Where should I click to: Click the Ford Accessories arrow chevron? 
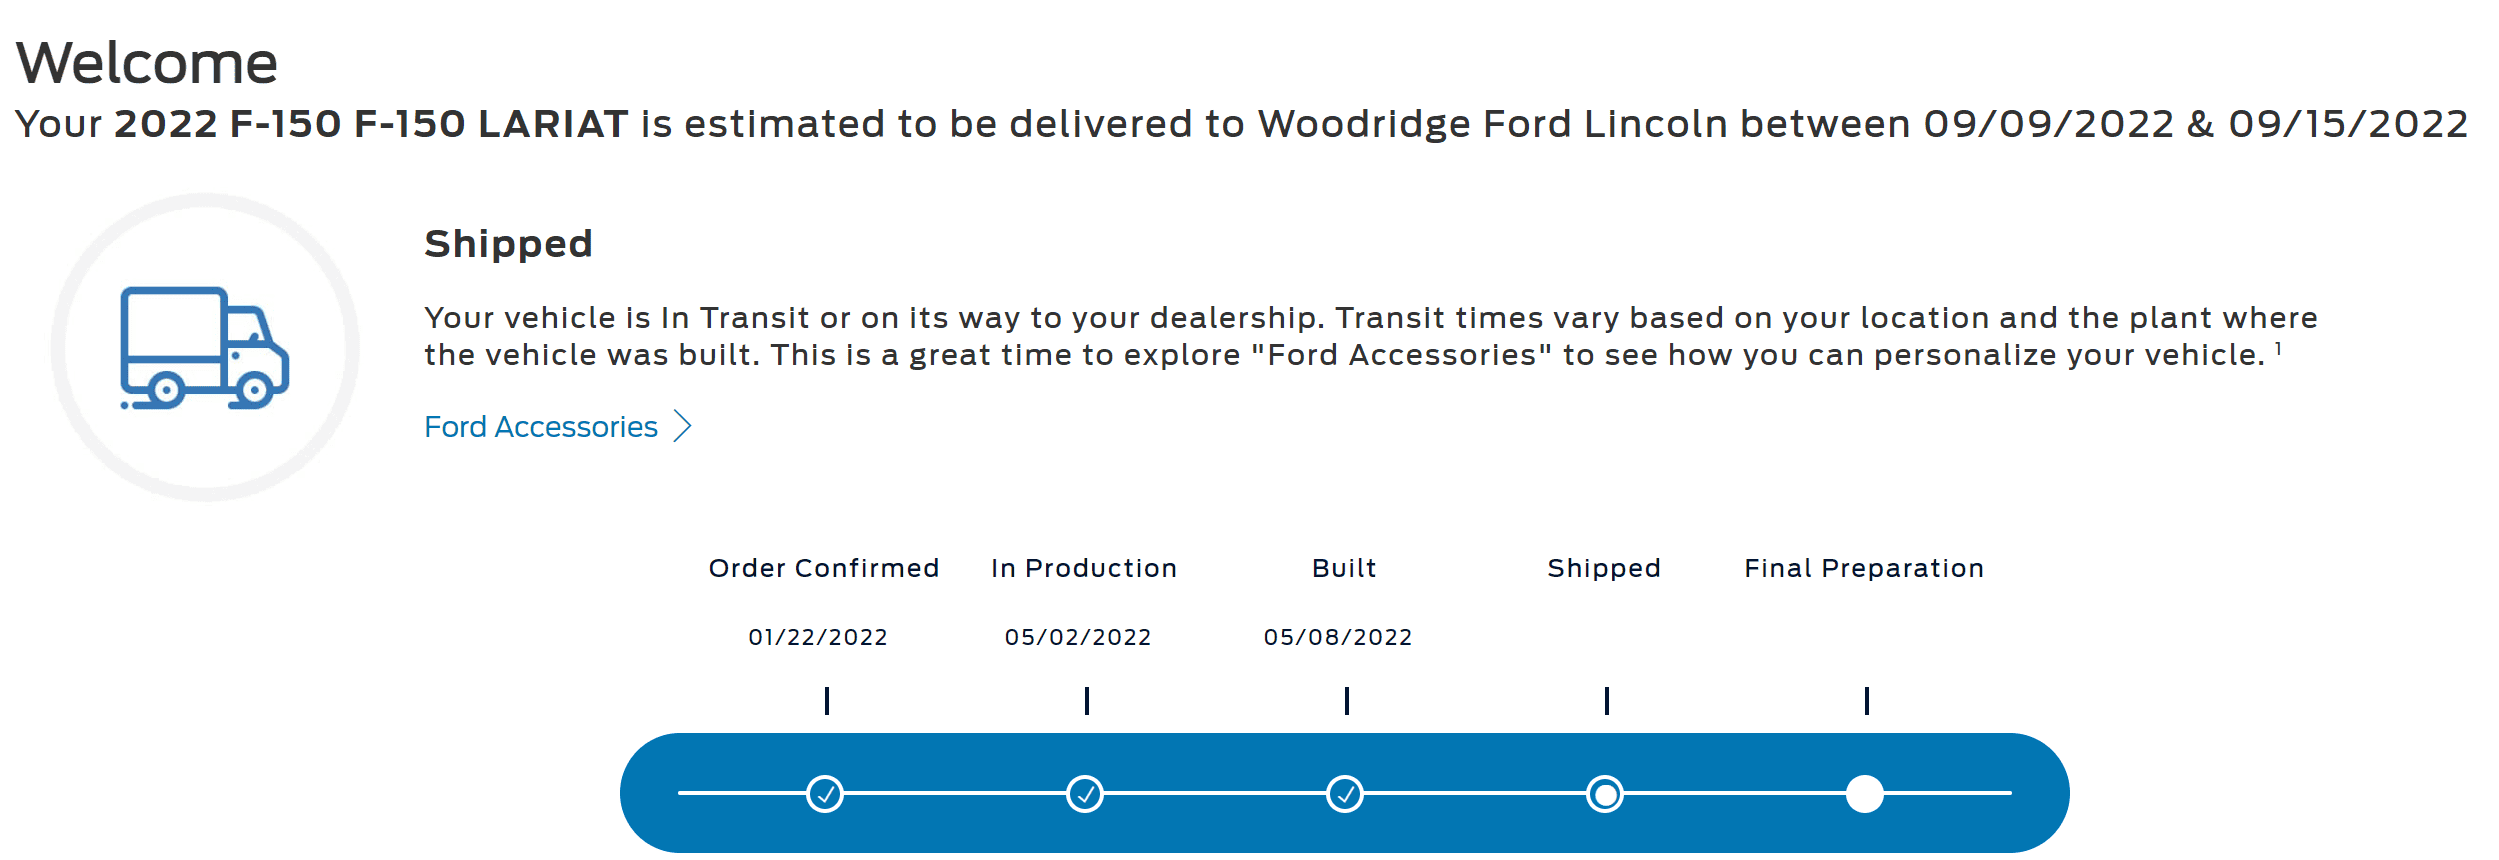pyautogui.click(x=683, y=426)
